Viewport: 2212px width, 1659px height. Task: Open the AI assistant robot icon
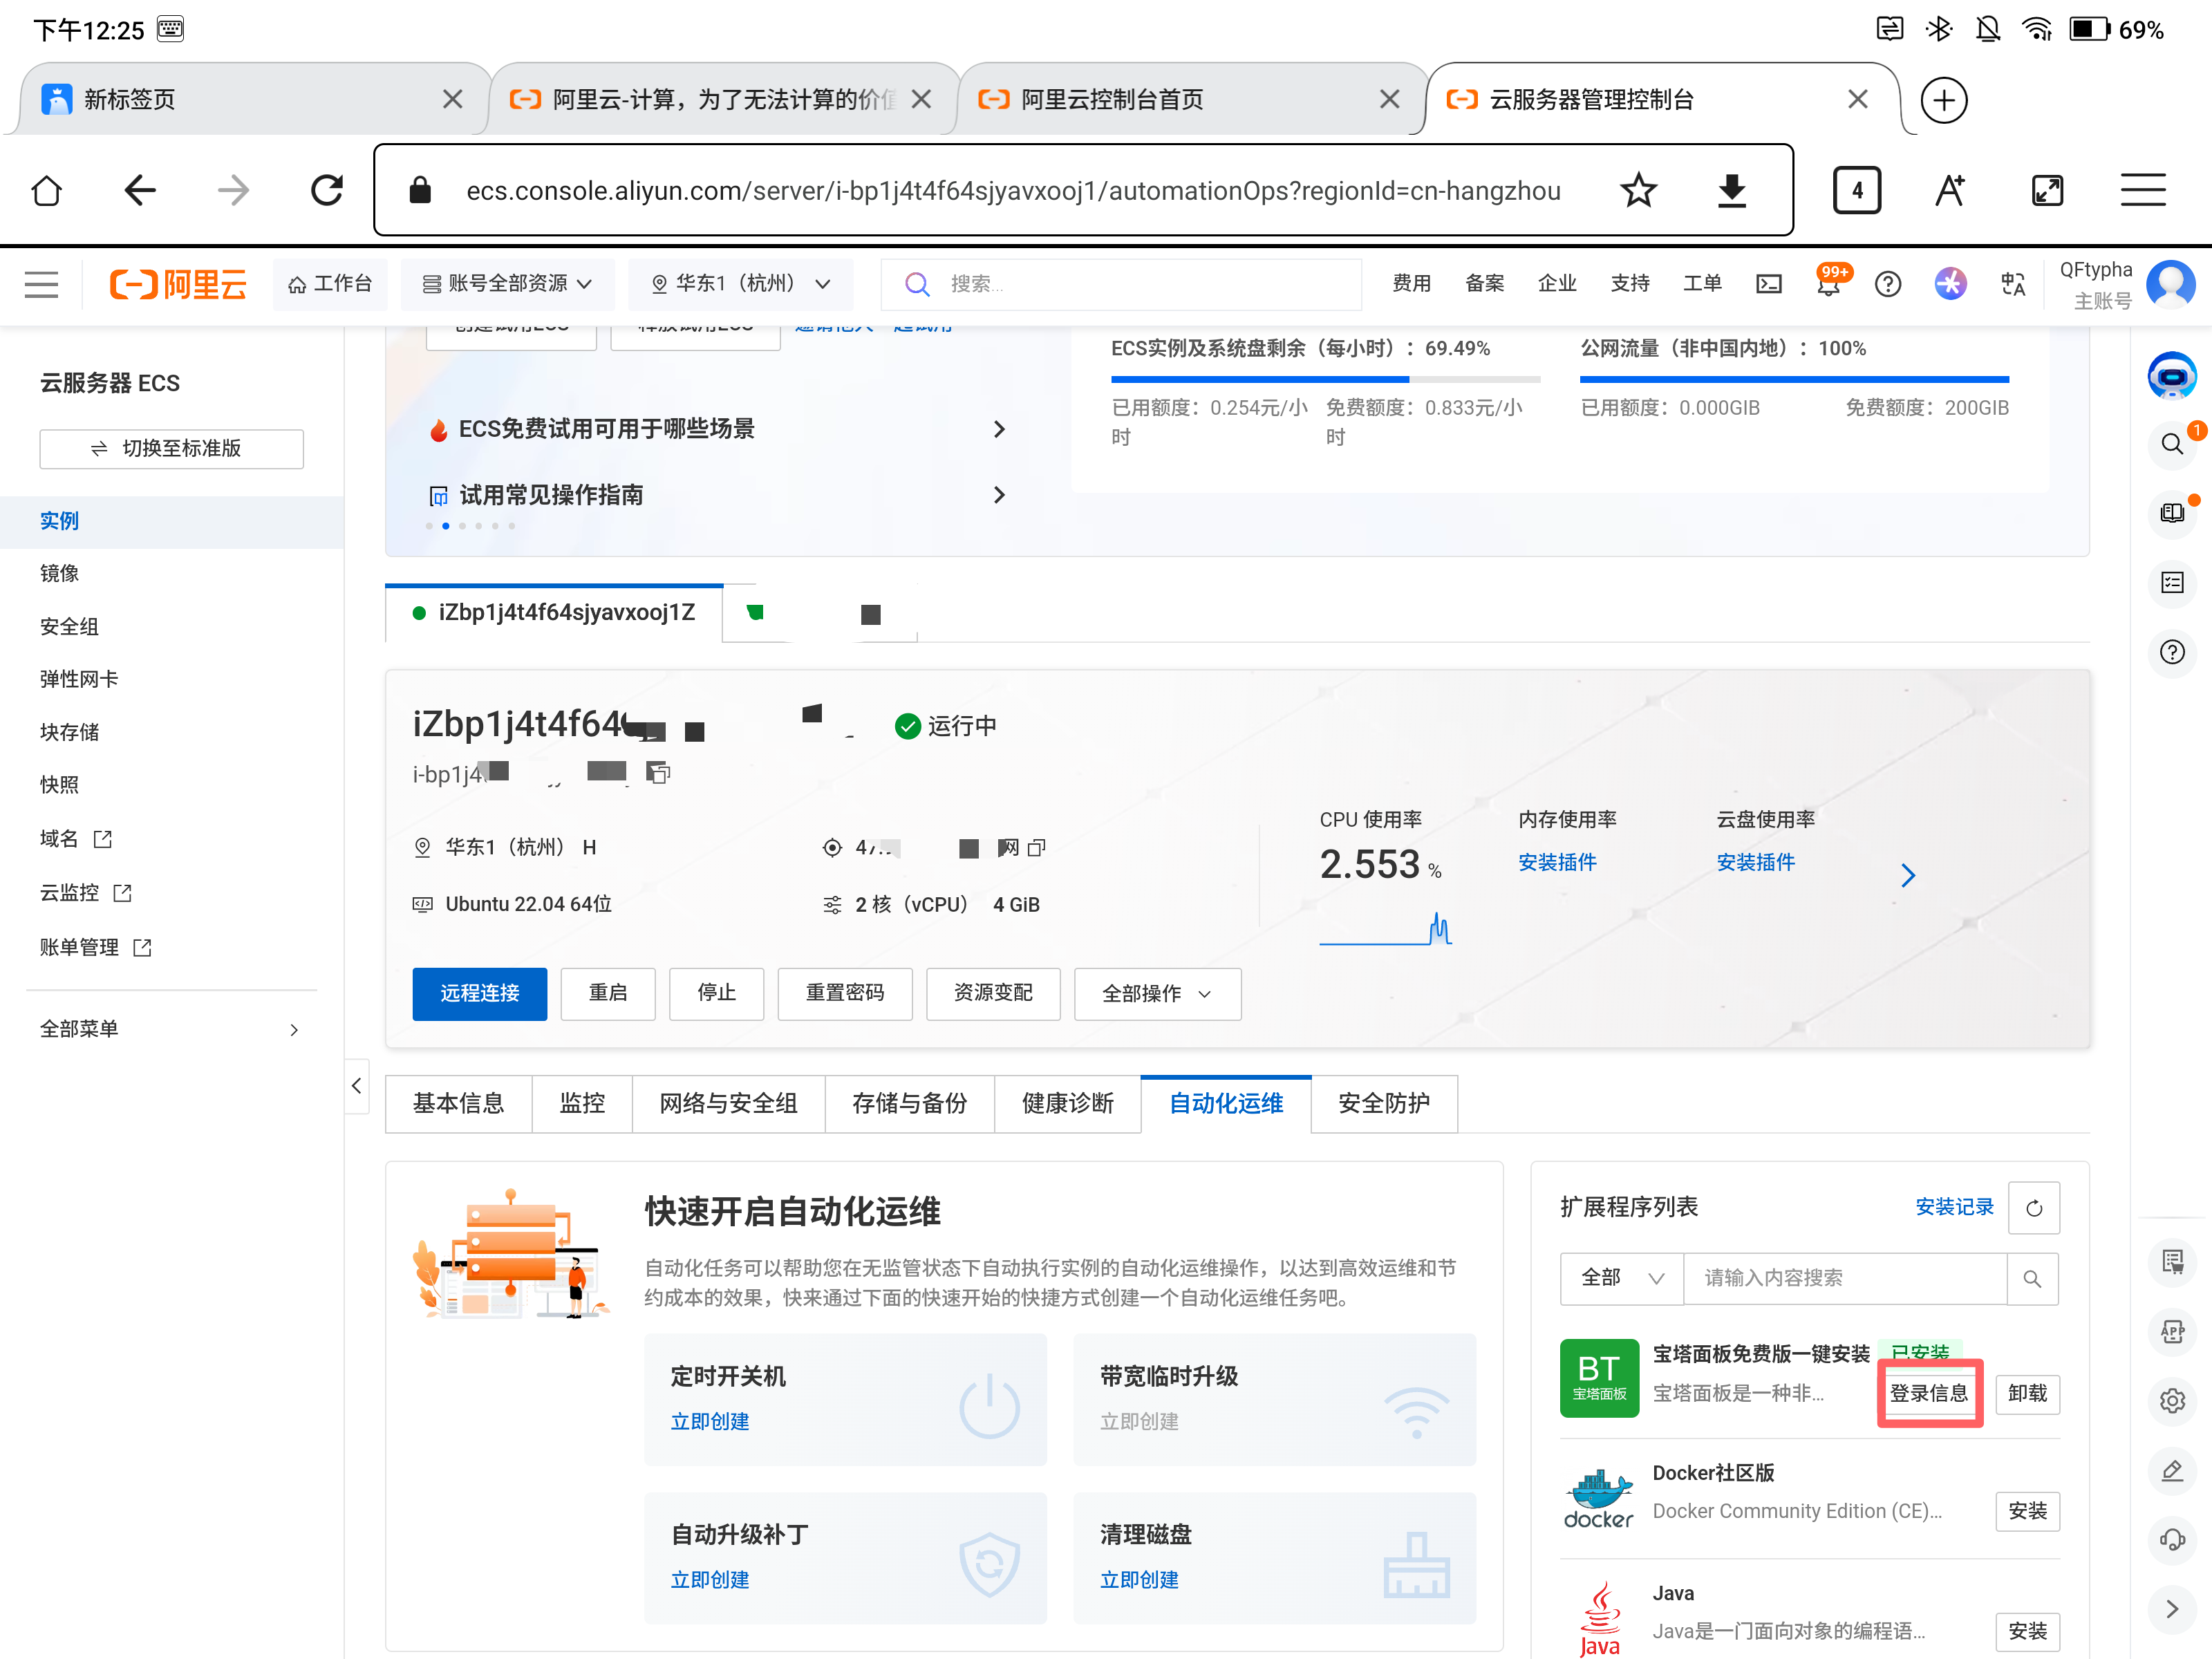coord(2171,377)
